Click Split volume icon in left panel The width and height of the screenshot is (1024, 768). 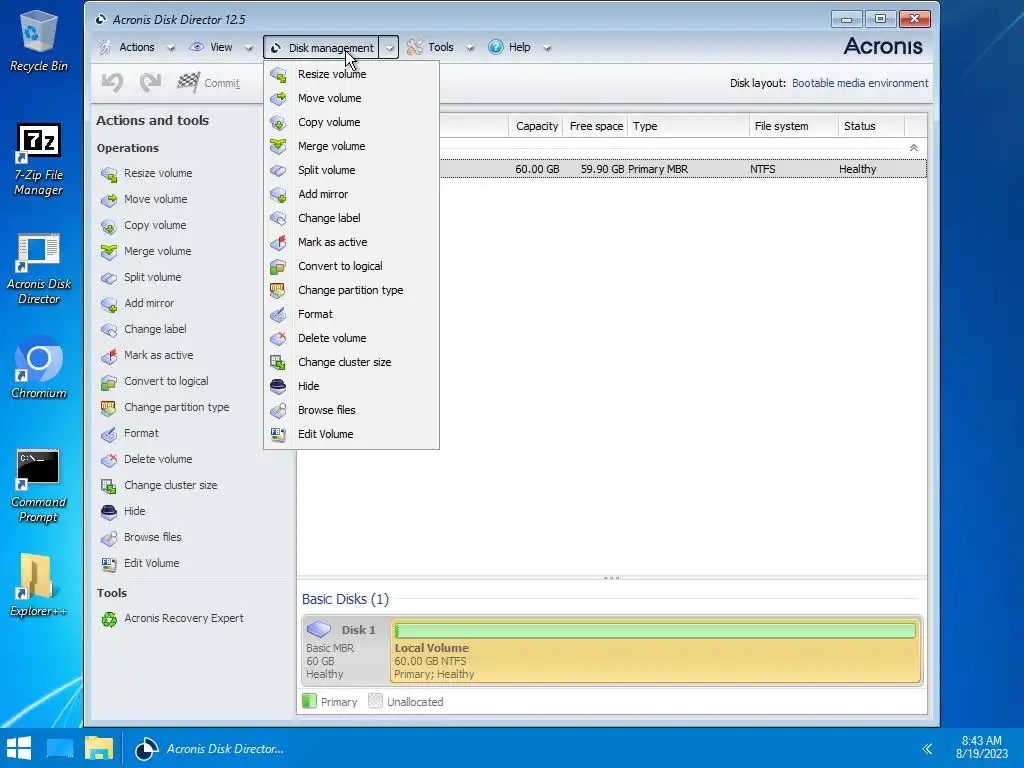pos(108,278)
